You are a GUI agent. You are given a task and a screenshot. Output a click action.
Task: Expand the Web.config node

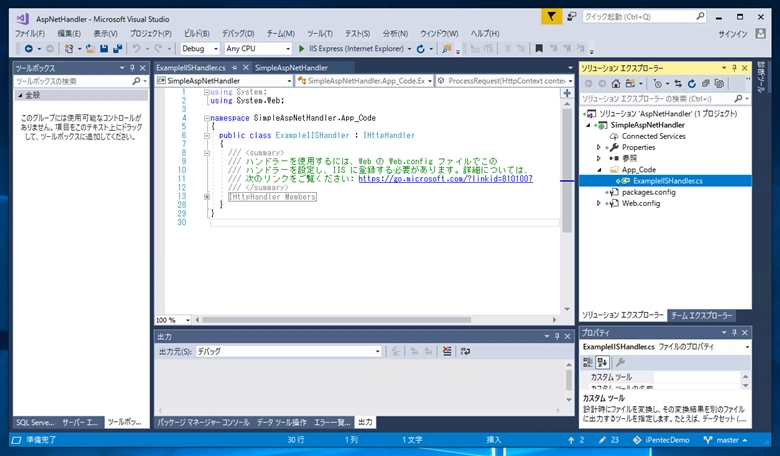tap(598, 203)
